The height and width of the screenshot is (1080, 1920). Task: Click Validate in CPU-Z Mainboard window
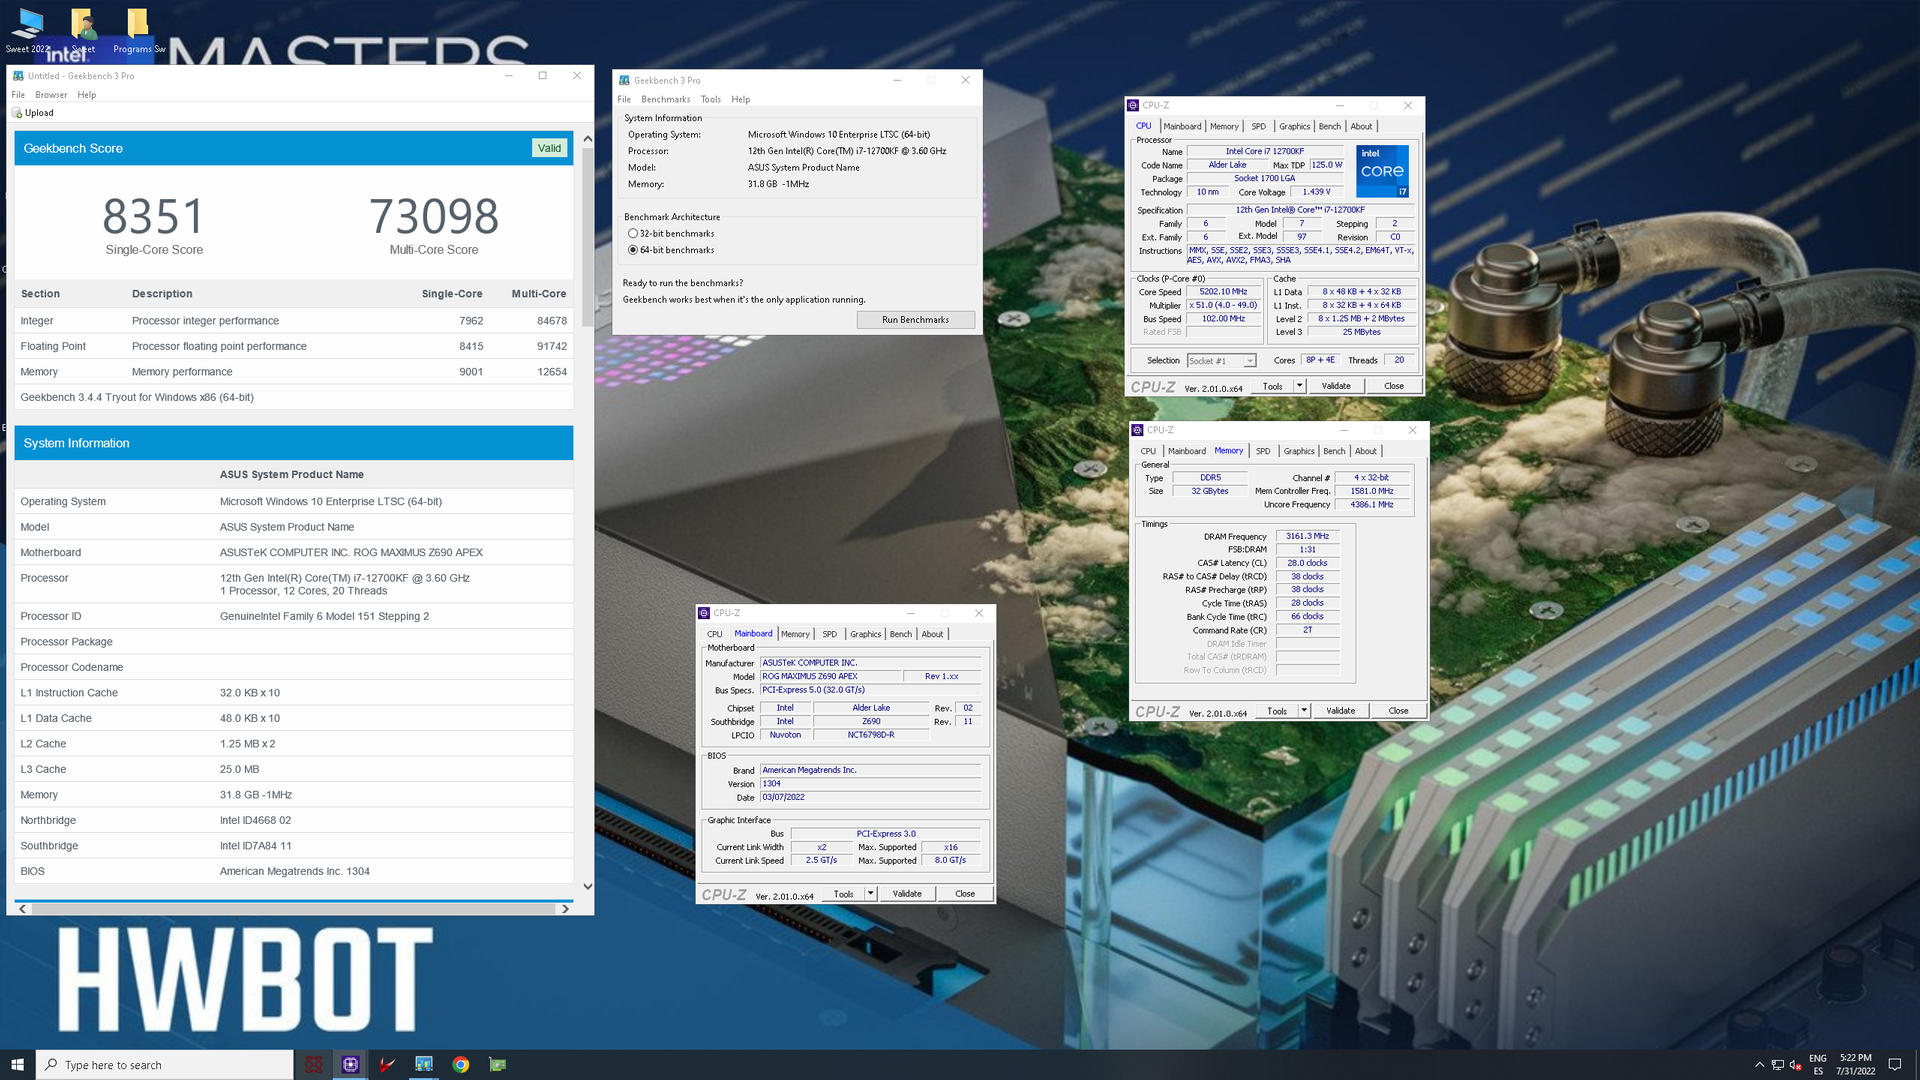coord(907,894)
